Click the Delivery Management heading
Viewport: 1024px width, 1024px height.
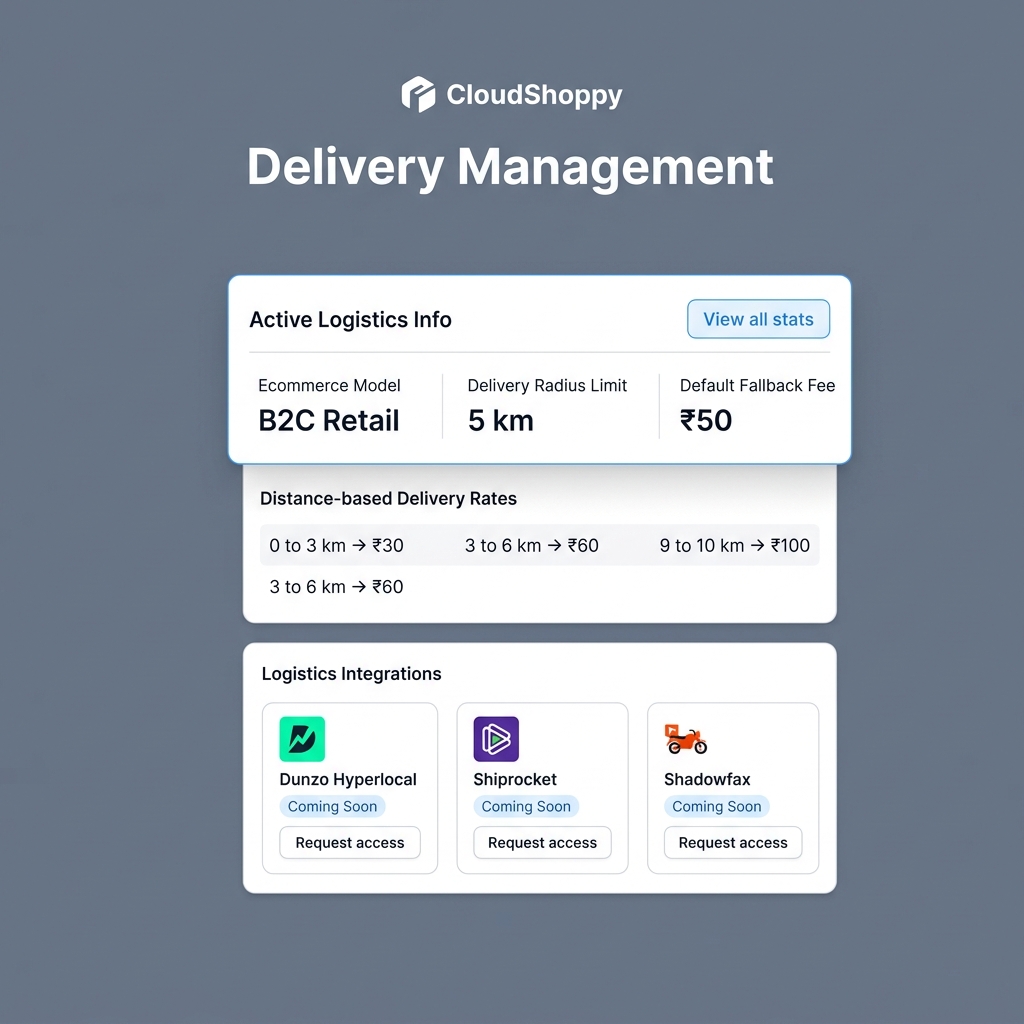510,167
